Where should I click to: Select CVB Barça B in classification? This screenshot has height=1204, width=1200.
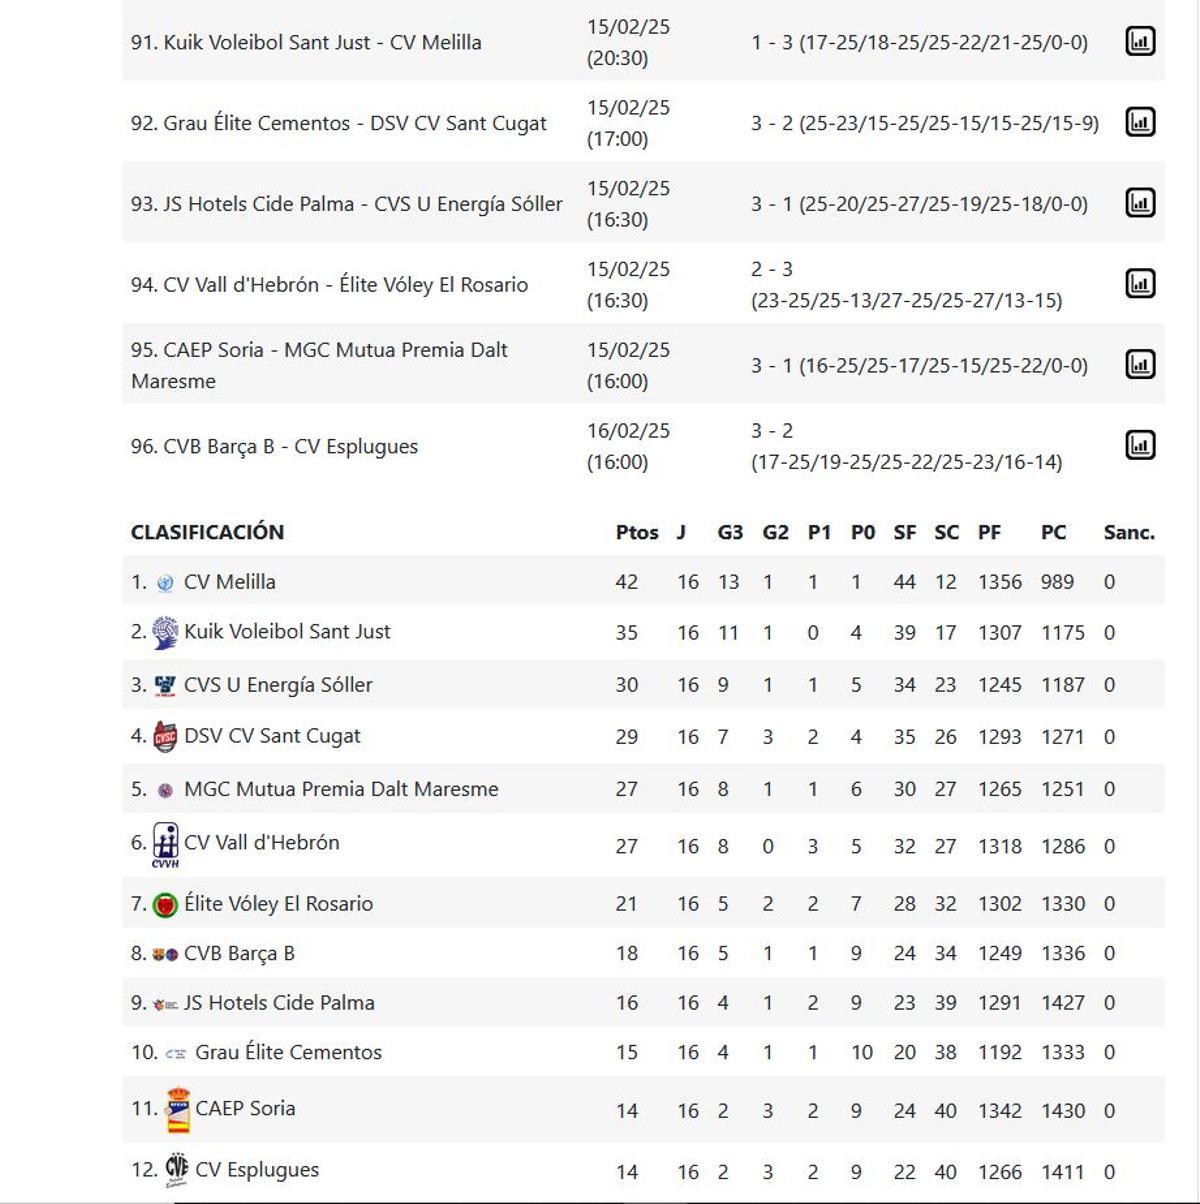coord(239,954)
